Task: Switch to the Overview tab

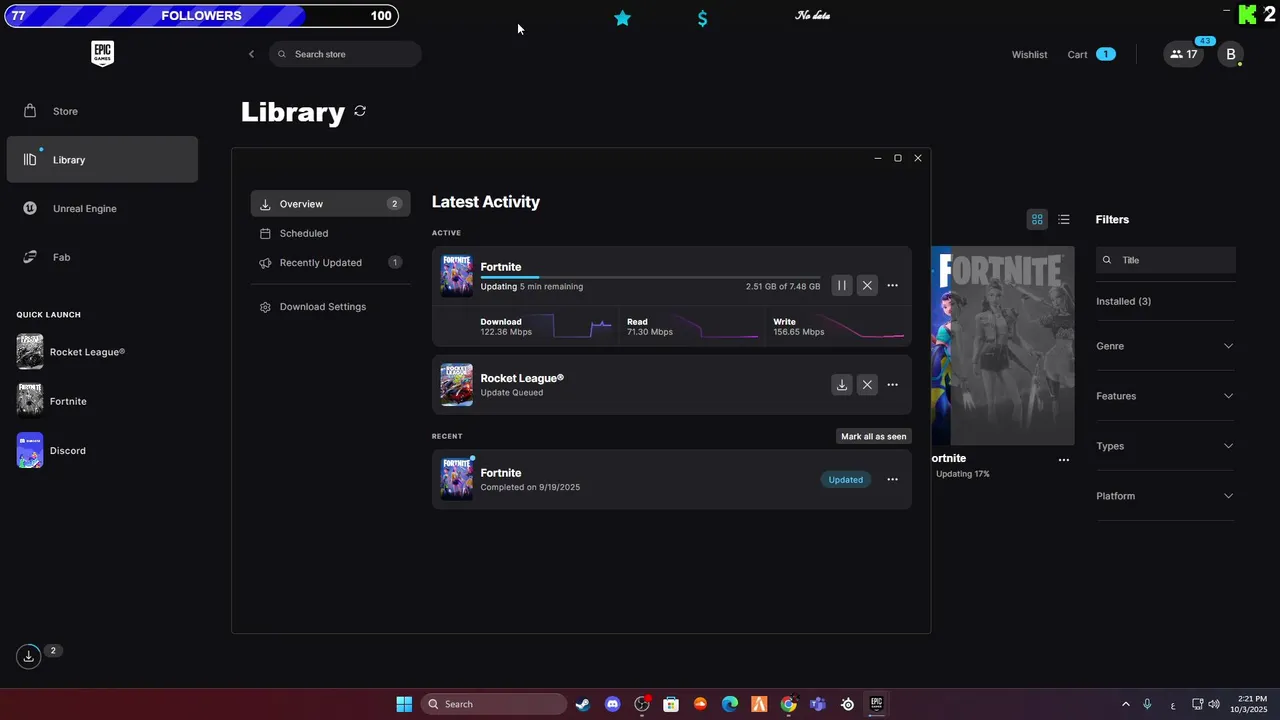Action: (x=330, y=204)
